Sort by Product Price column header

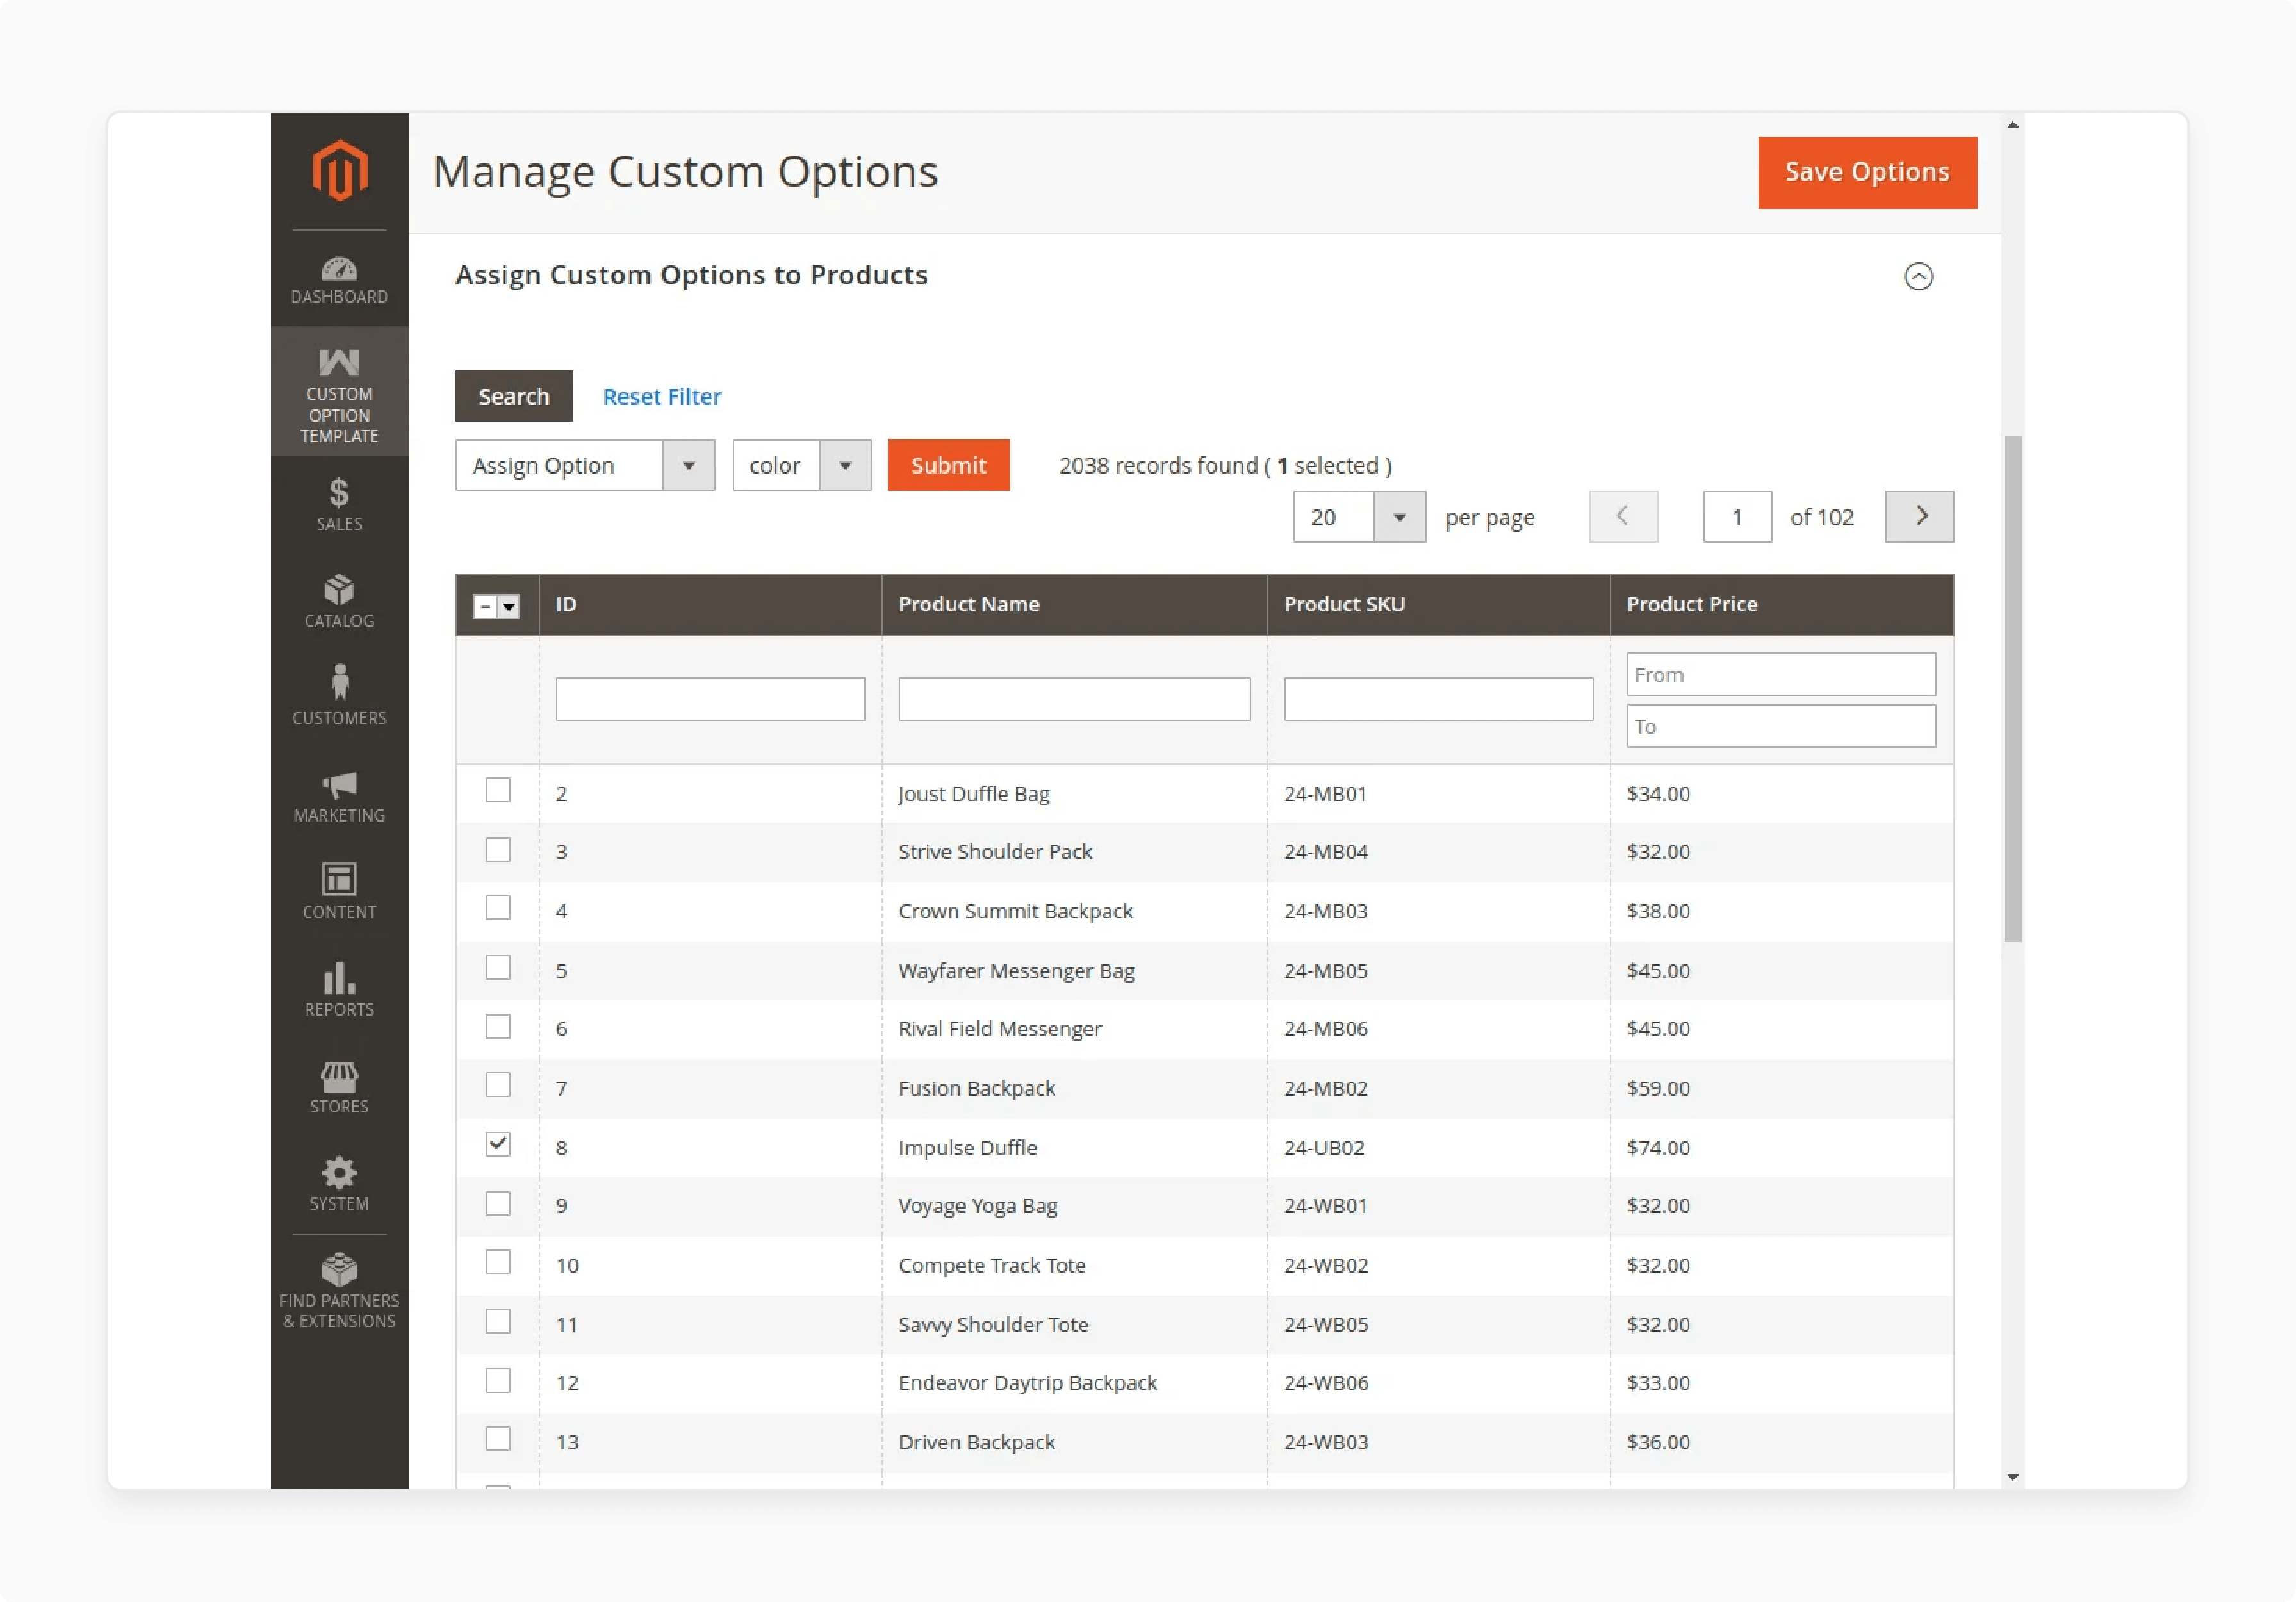click(x=1781, y=605)
